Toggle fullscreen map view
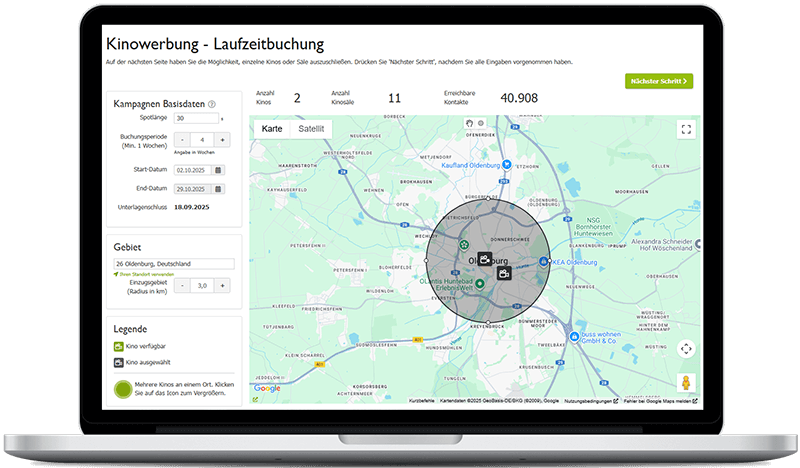This screenshot has height=468, width=800. tap(686, 129)
